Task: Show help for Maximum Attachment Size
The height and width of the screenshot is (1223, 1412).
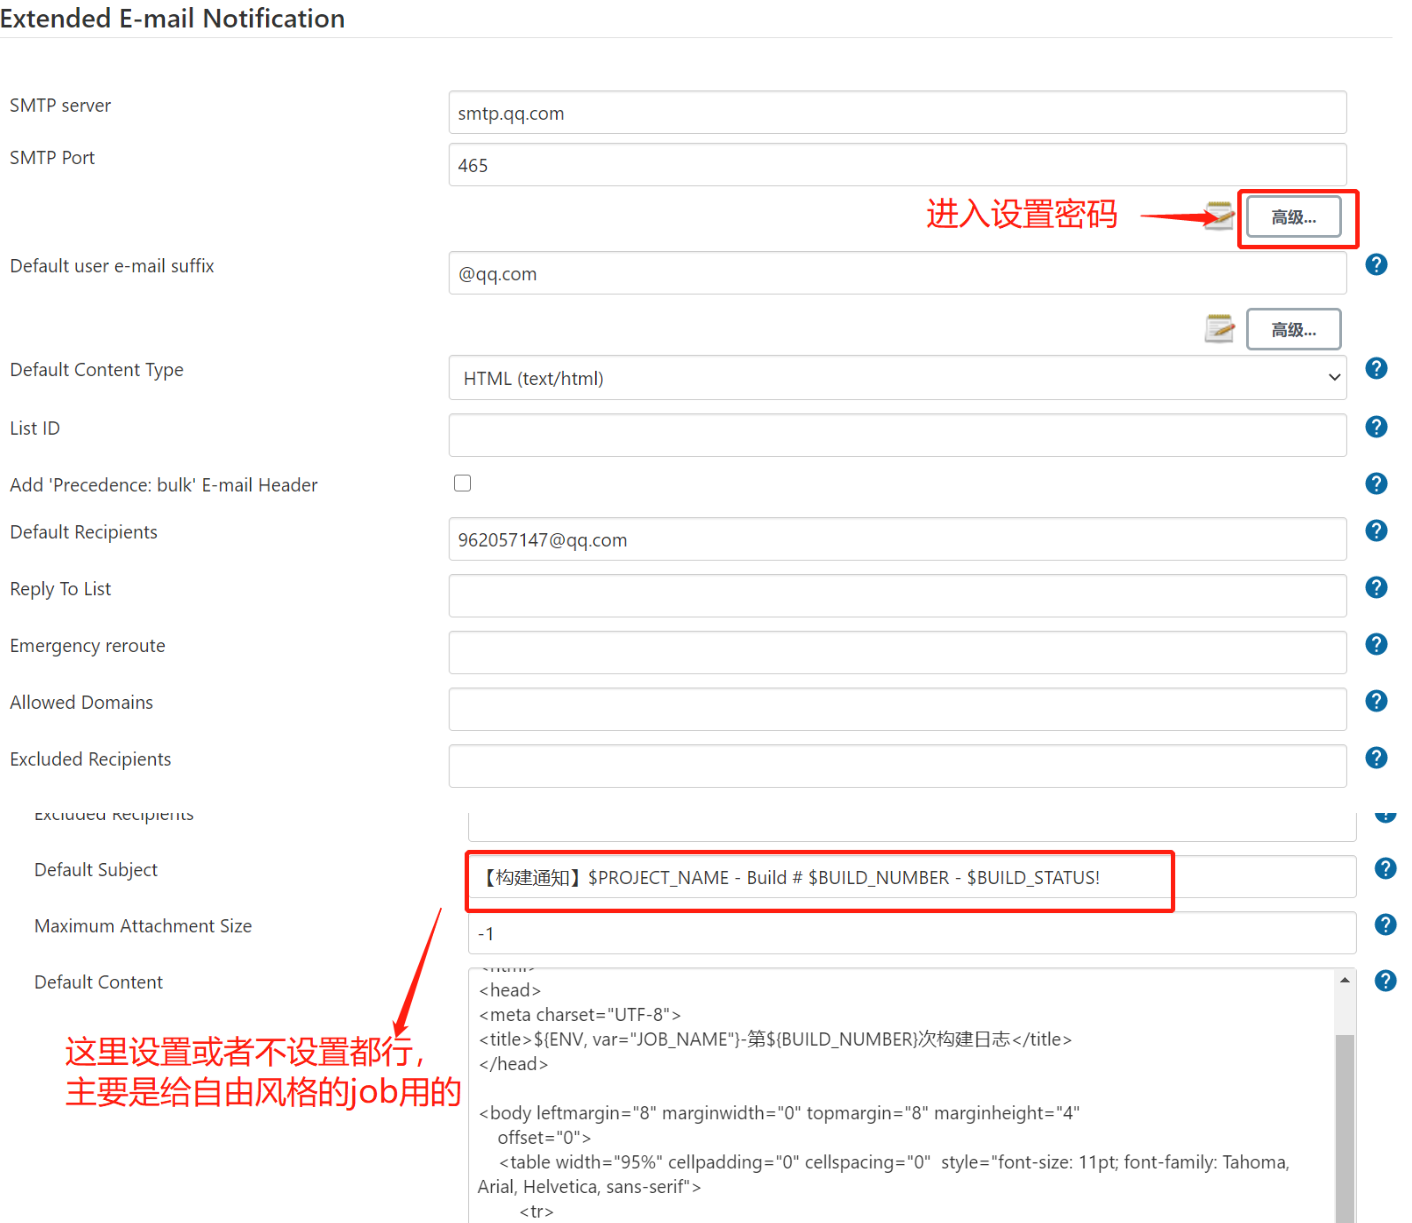Action: [1385, 924]
